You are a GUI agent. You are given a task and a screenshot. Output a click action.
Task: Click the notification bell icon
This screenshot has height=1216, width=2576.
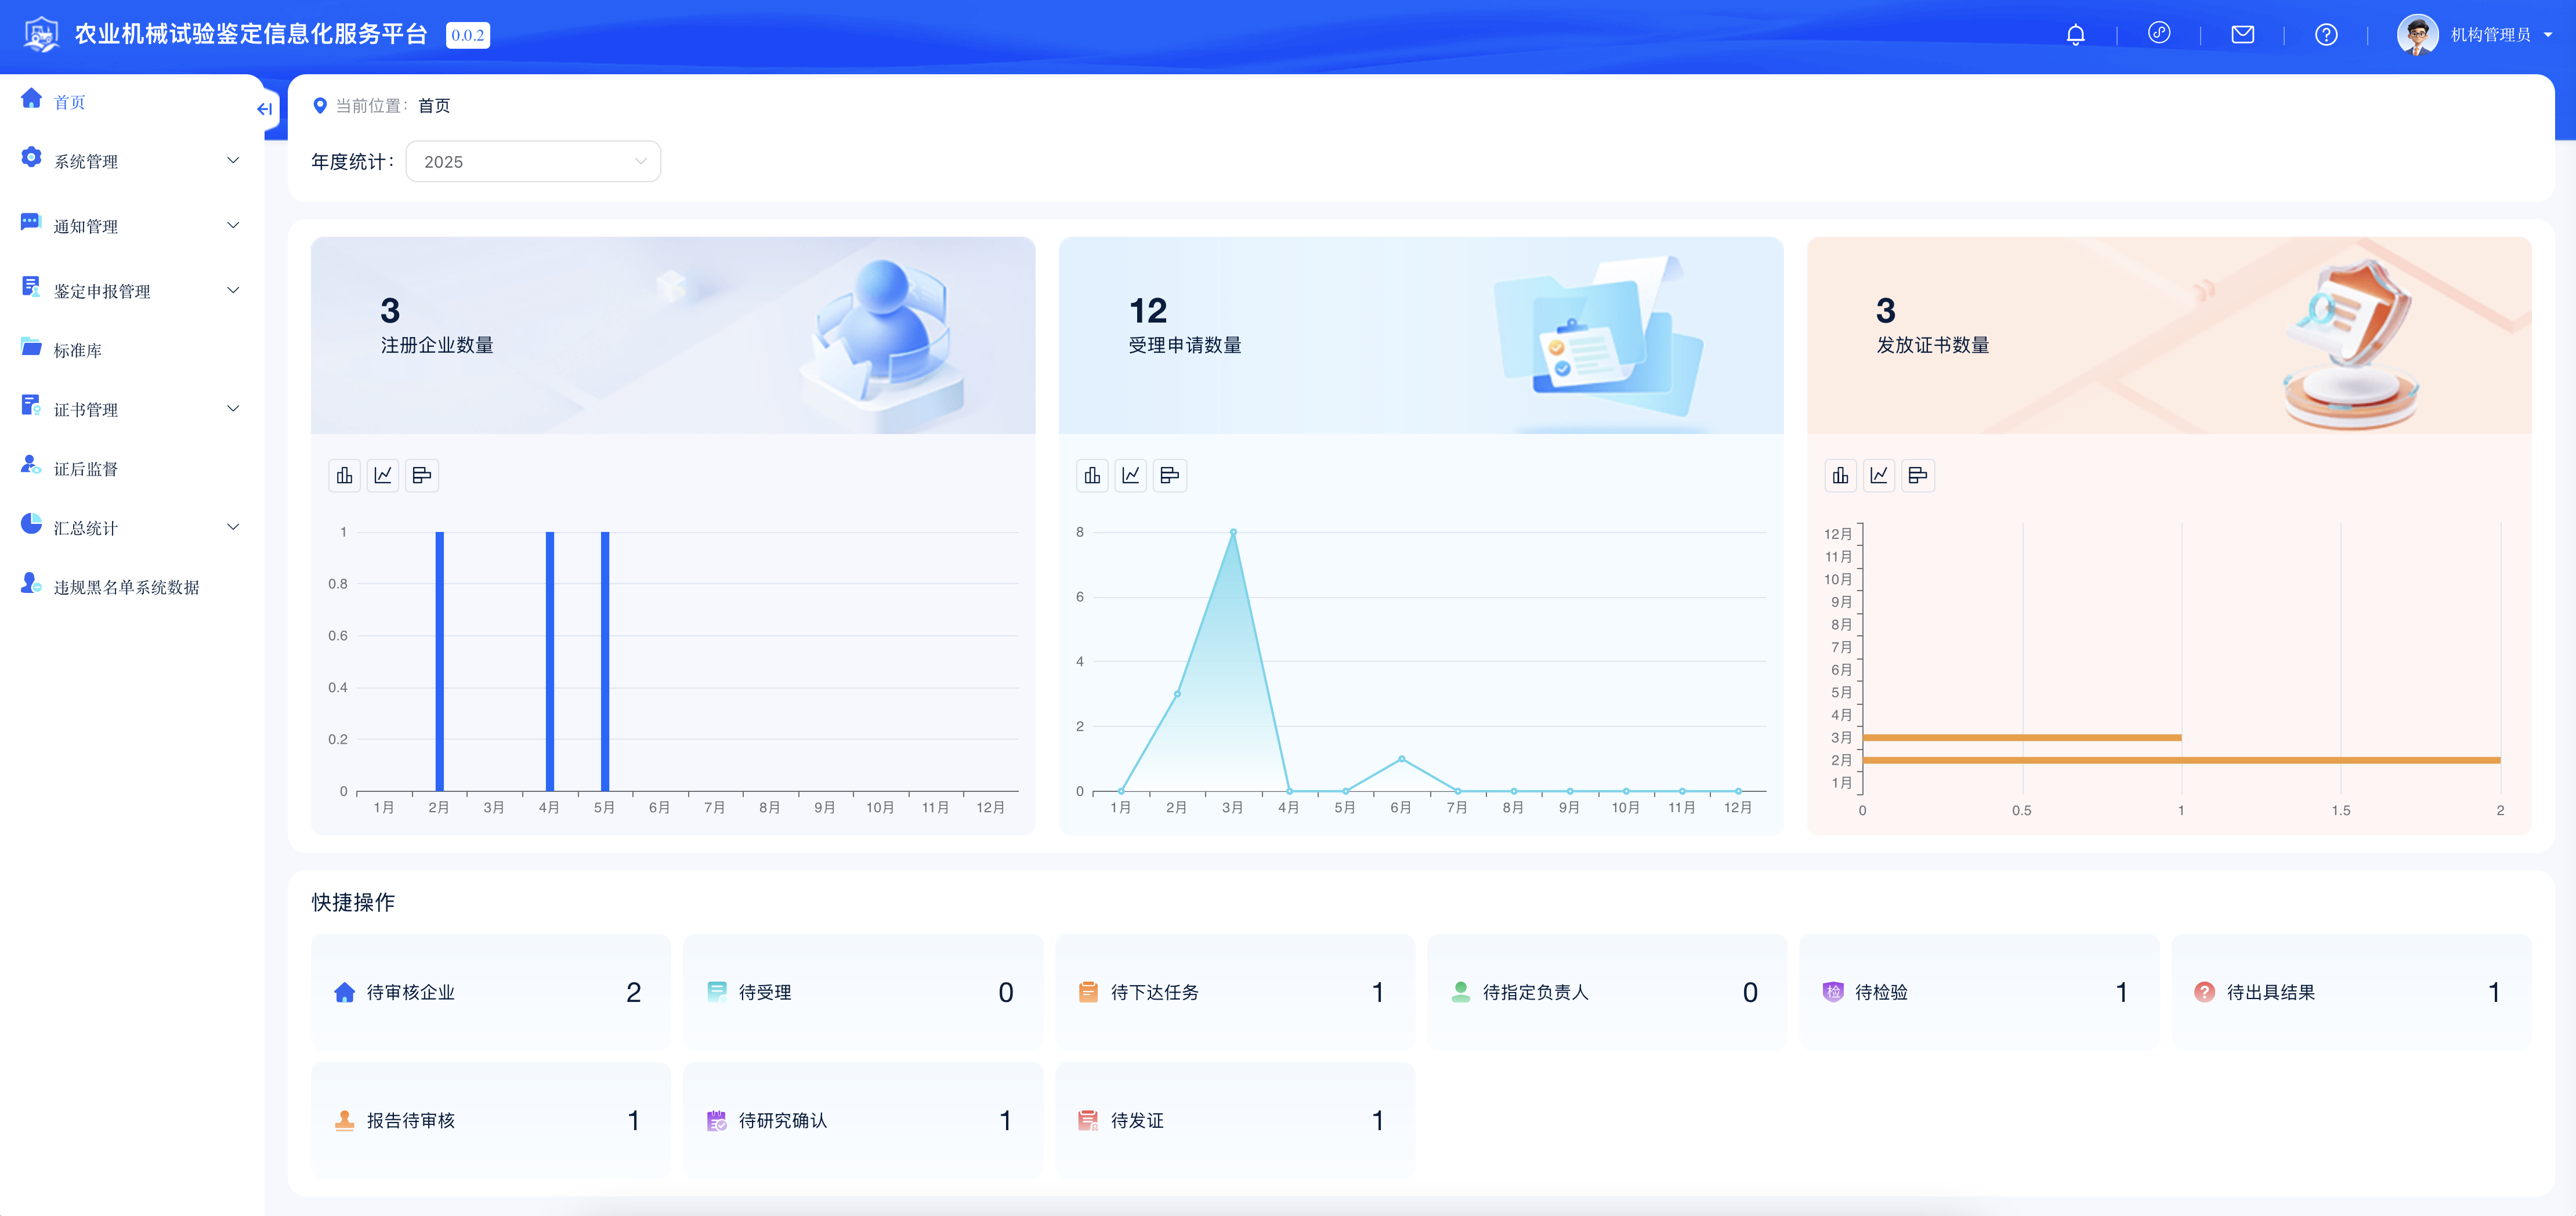tap(2075, 35)
